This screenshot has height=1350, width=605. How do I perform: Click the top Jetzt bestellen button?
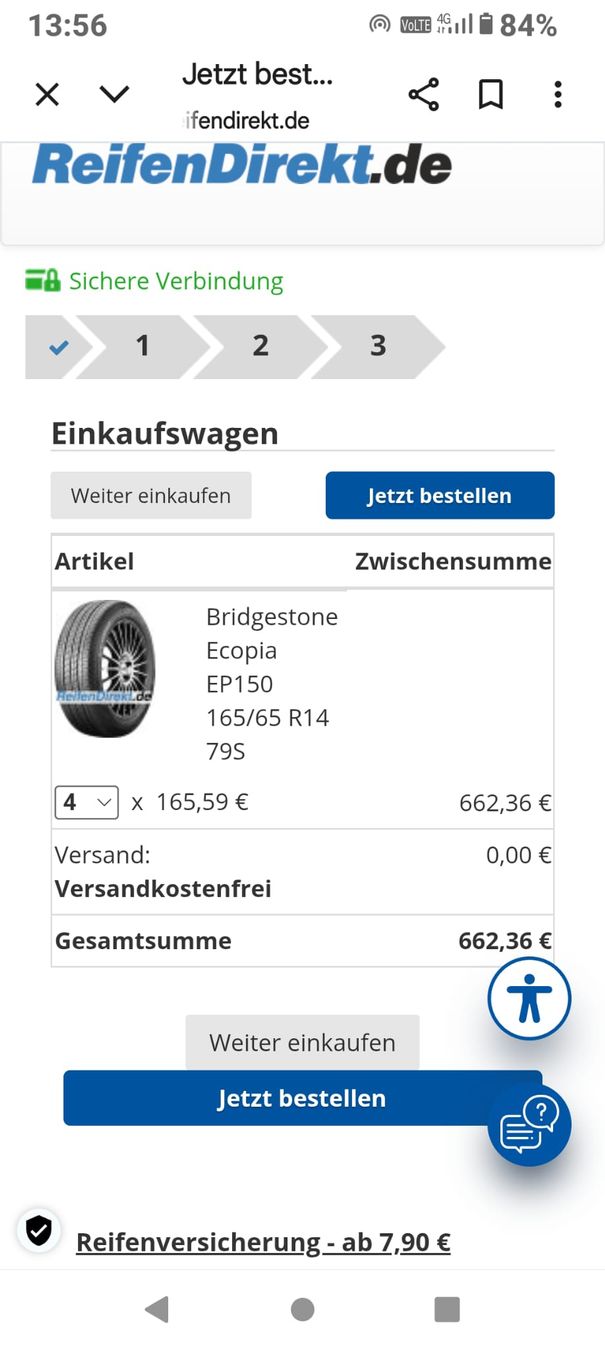pos(439,496)
